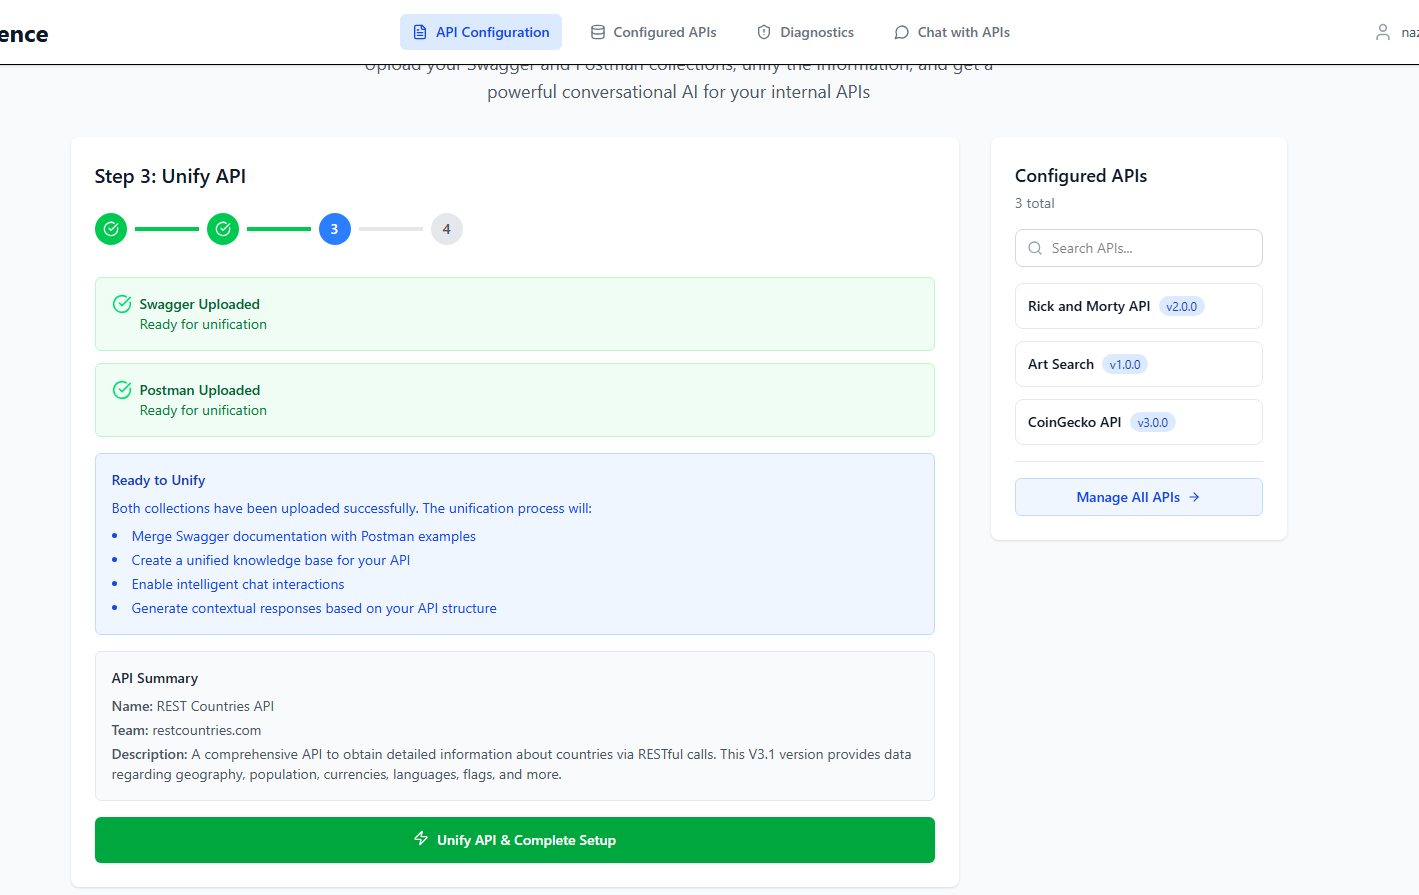This screenshot has width=1419, height=895.
Task: Click the database icon beside Configured APIs
Action: [598, 32]
